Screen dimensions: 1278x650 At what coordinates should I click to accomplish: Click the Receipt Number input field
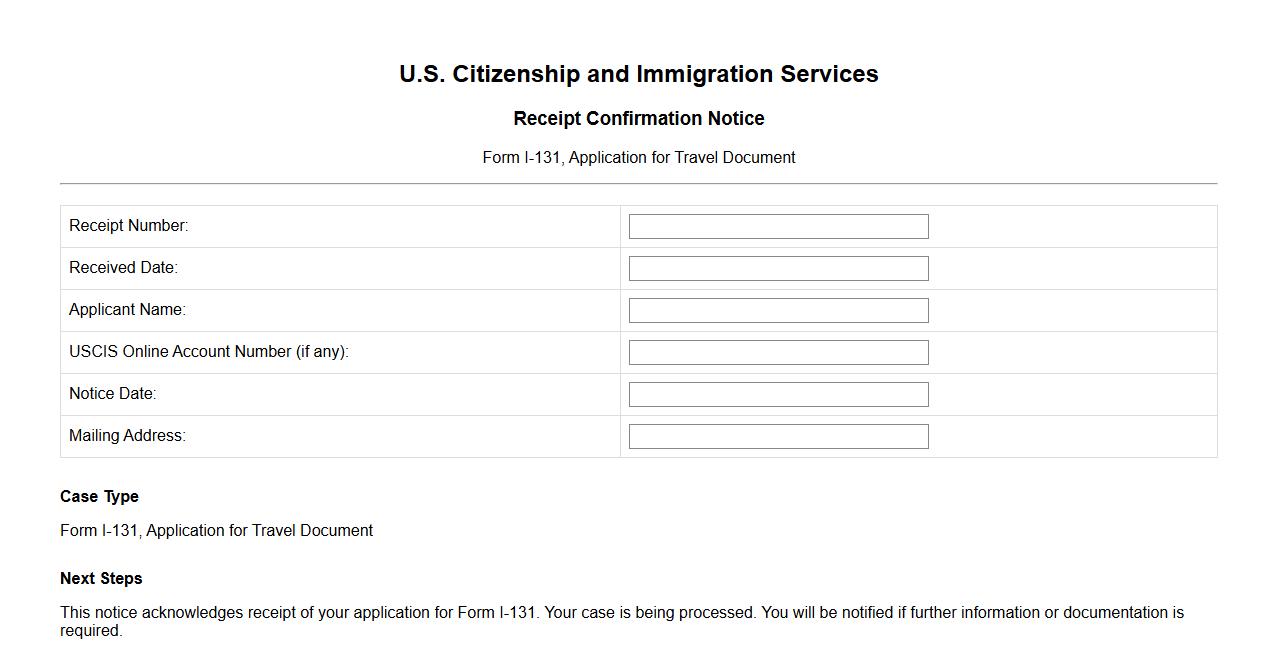tap(778, 227)
